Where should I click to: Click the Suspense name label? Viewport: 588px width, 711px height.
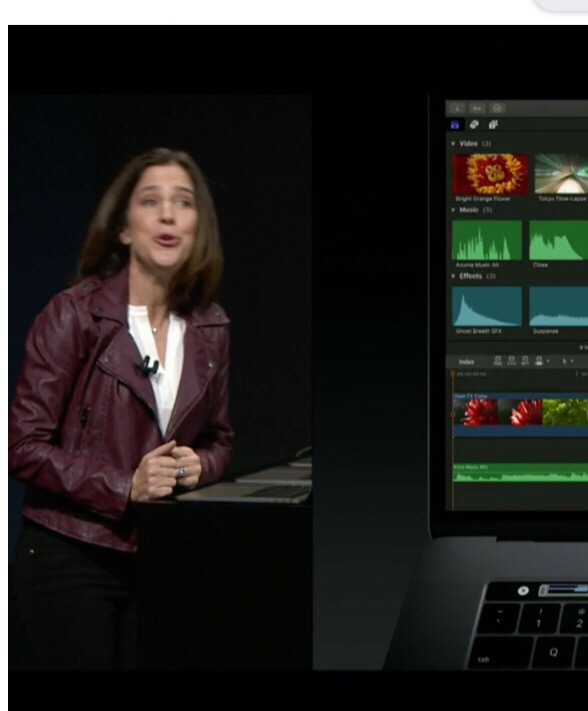[545, 331]
